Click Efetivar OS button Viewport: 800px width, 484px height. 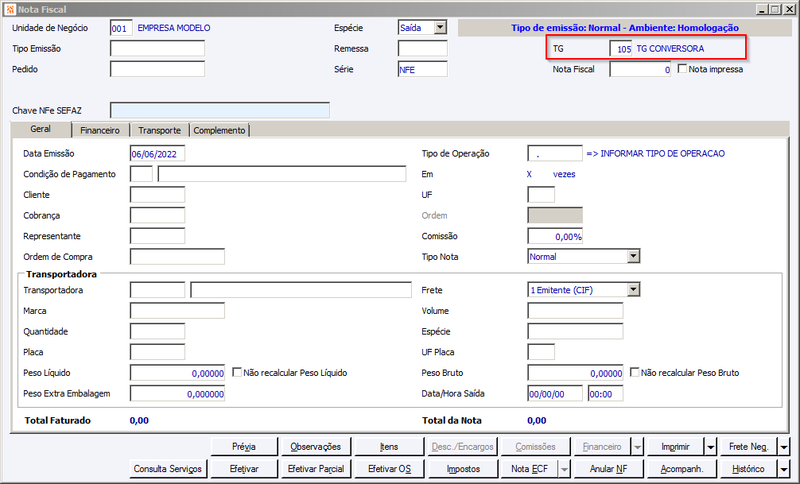tap(389, 469)
